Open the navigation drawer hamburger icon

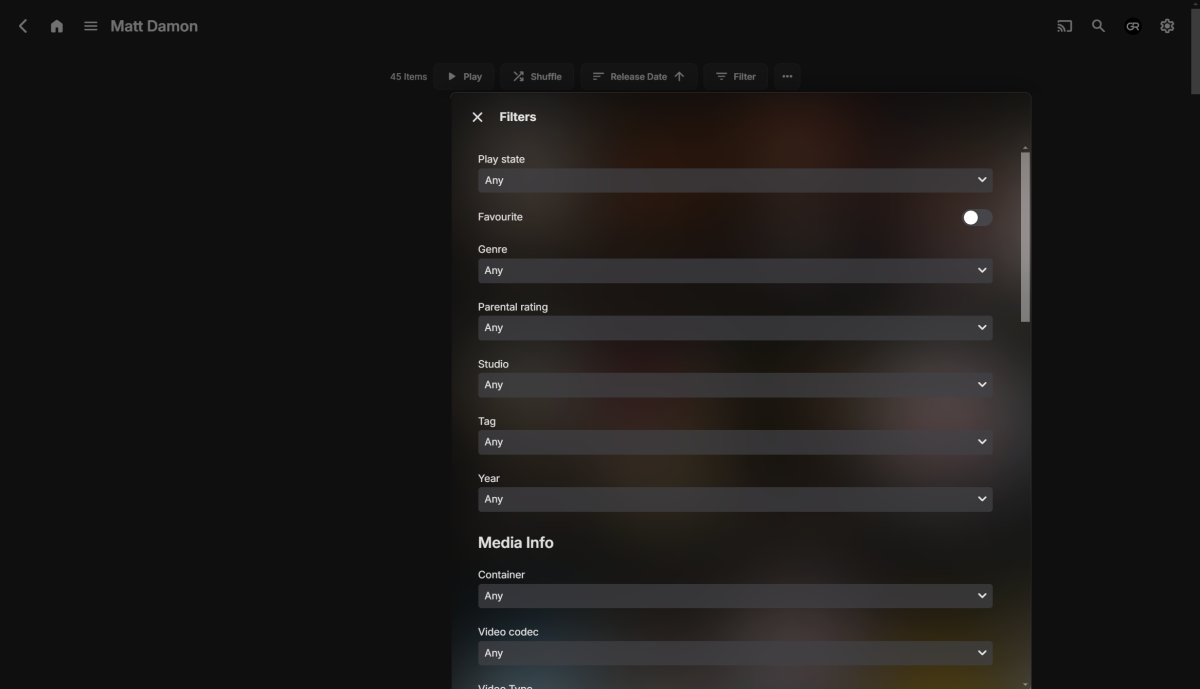90,26
